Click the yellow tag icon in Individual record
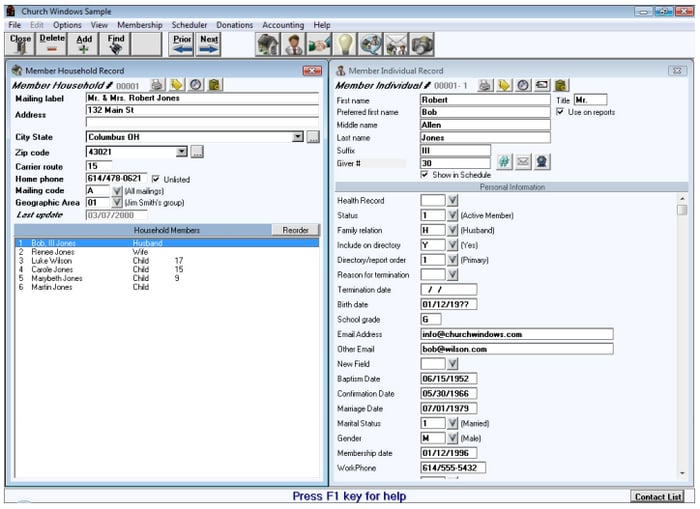Viewport: 700px width, 509px height. [504, 85]
